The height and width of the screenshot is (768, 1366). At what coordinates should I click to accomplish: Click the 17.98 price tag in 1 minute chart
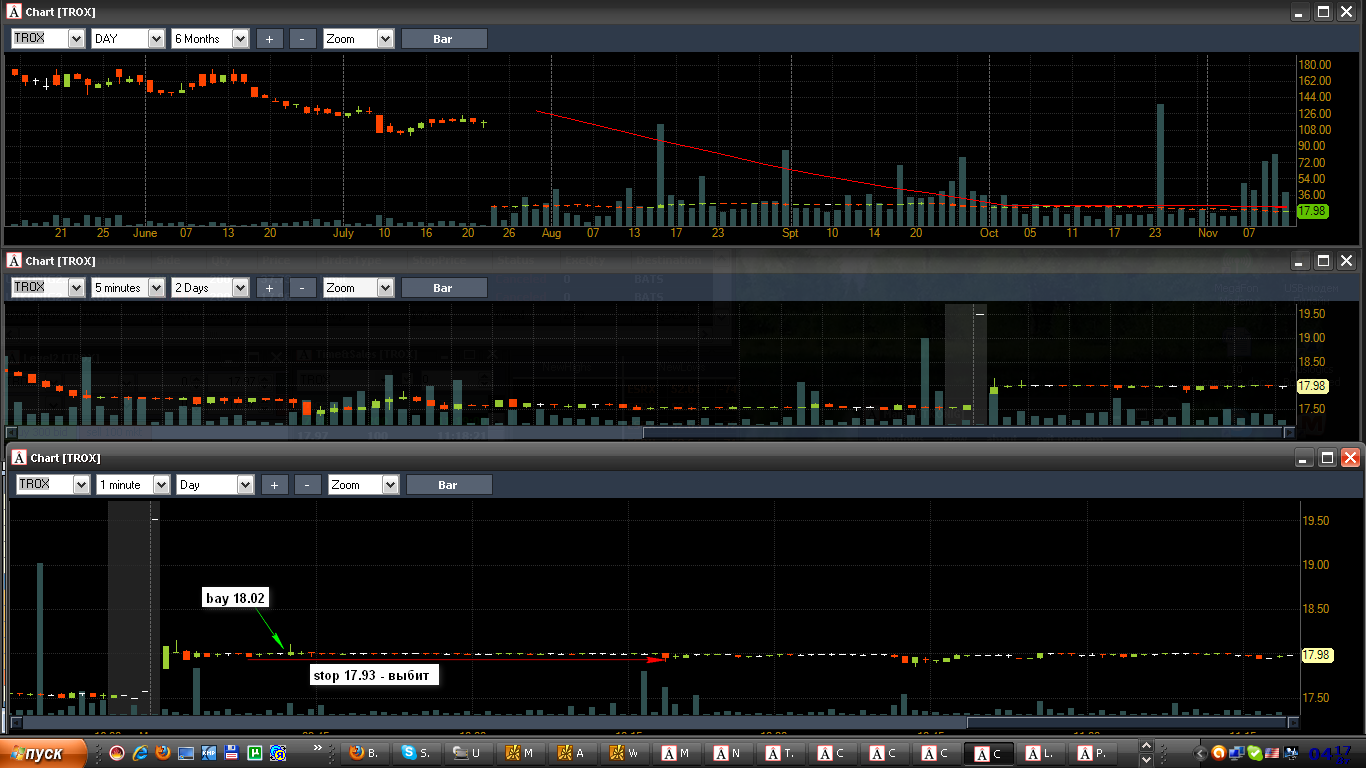pyautogui.click(x=1316, y=655)
